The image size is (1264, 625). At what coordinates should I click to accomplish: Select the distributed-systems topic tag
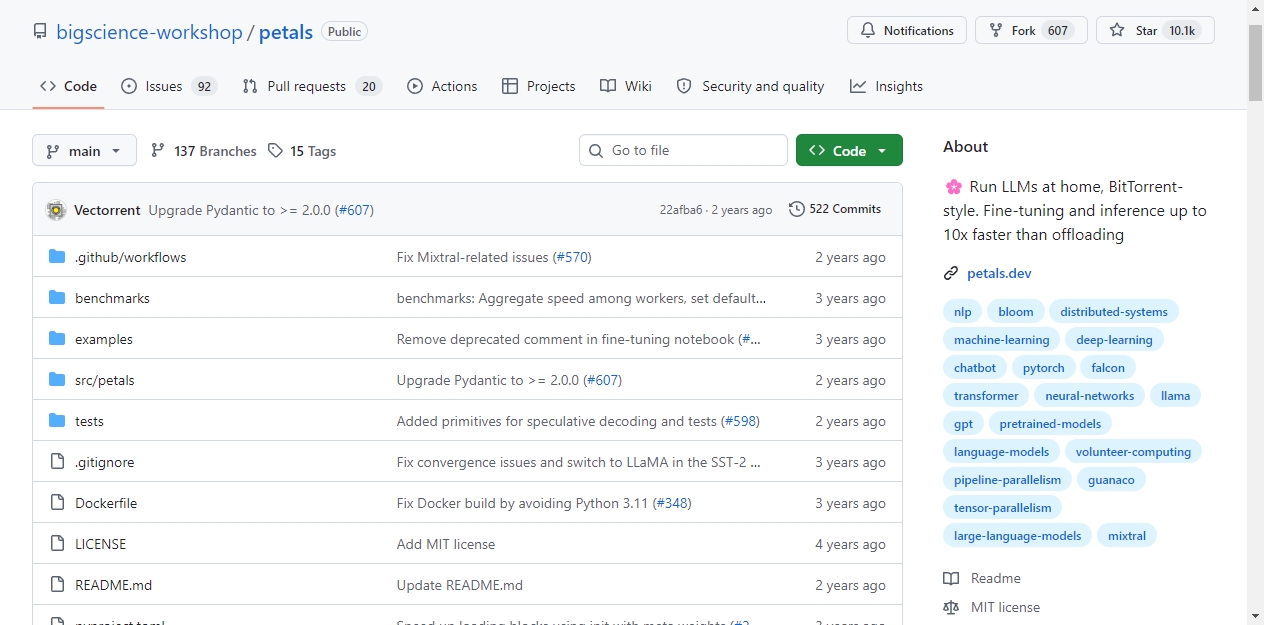(x=1114, y=311)
